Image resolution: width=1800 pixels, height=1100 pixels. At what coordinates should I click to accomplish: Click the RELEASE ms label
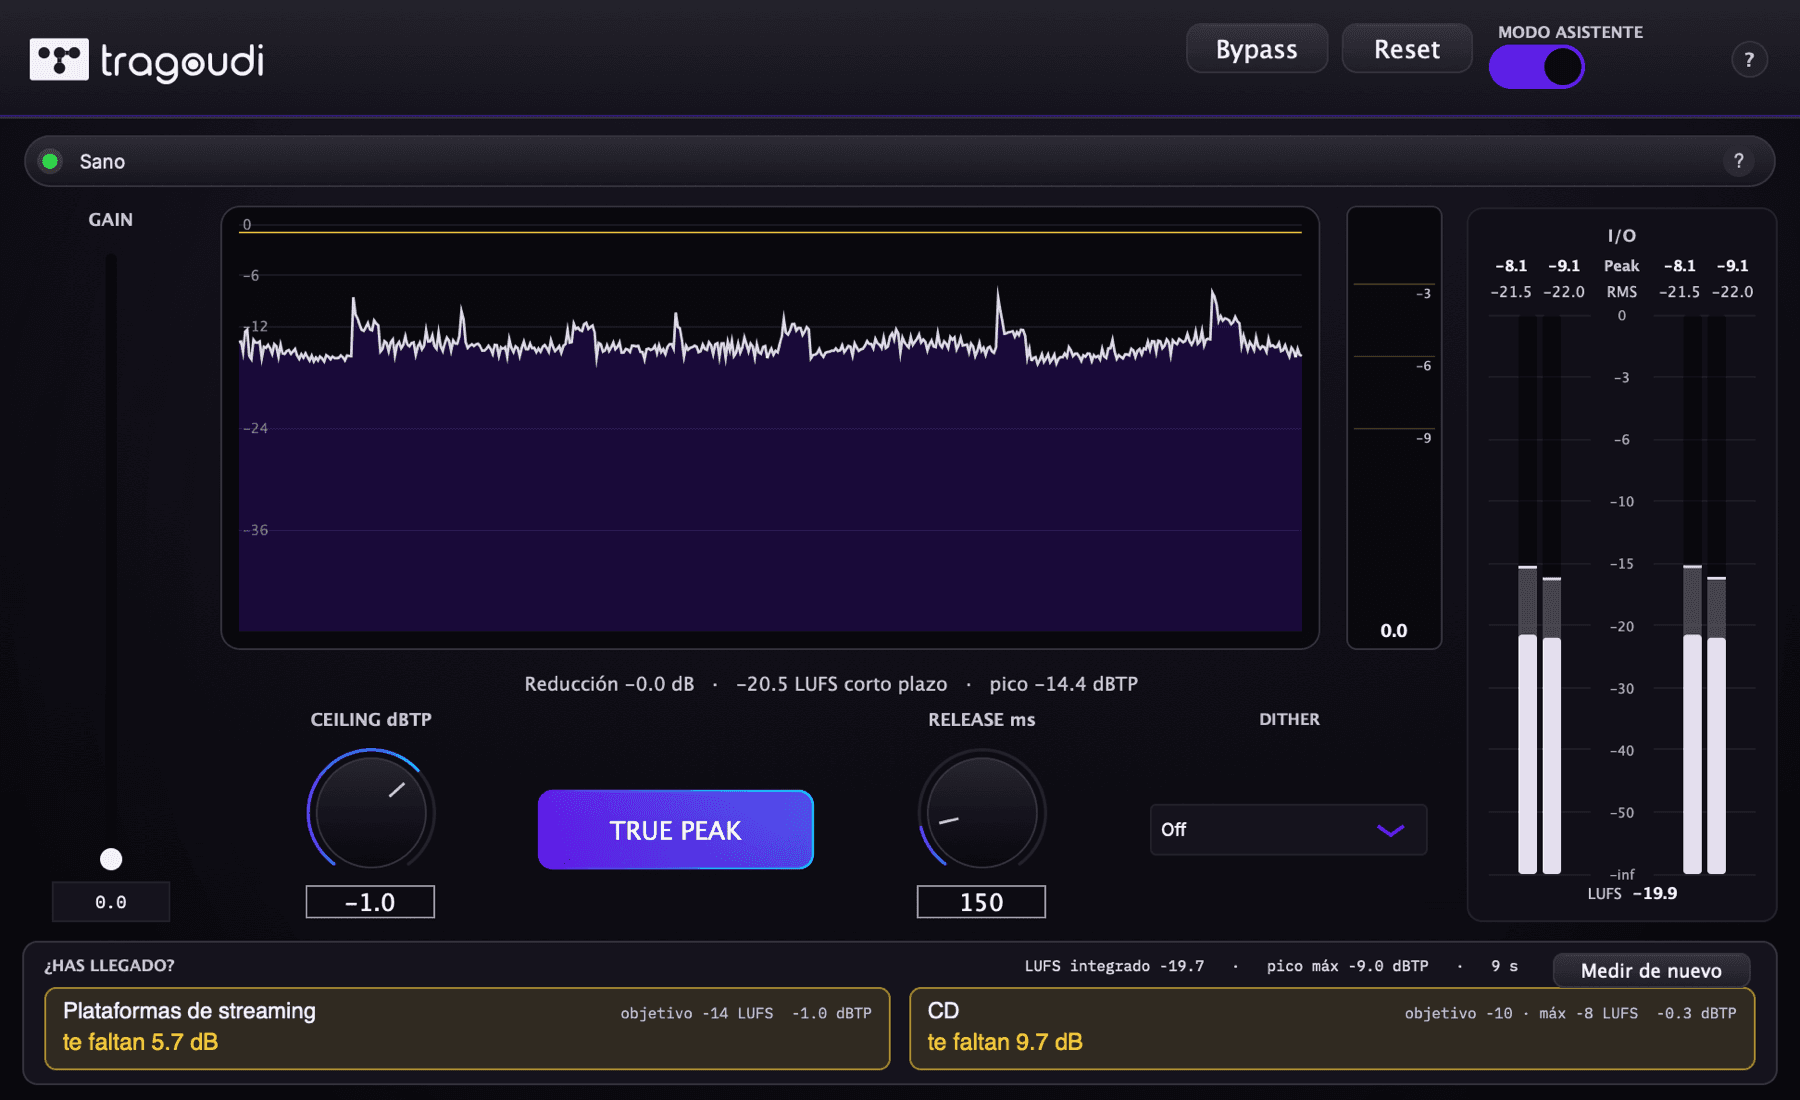pyautogui.click(x=981, y=719)
